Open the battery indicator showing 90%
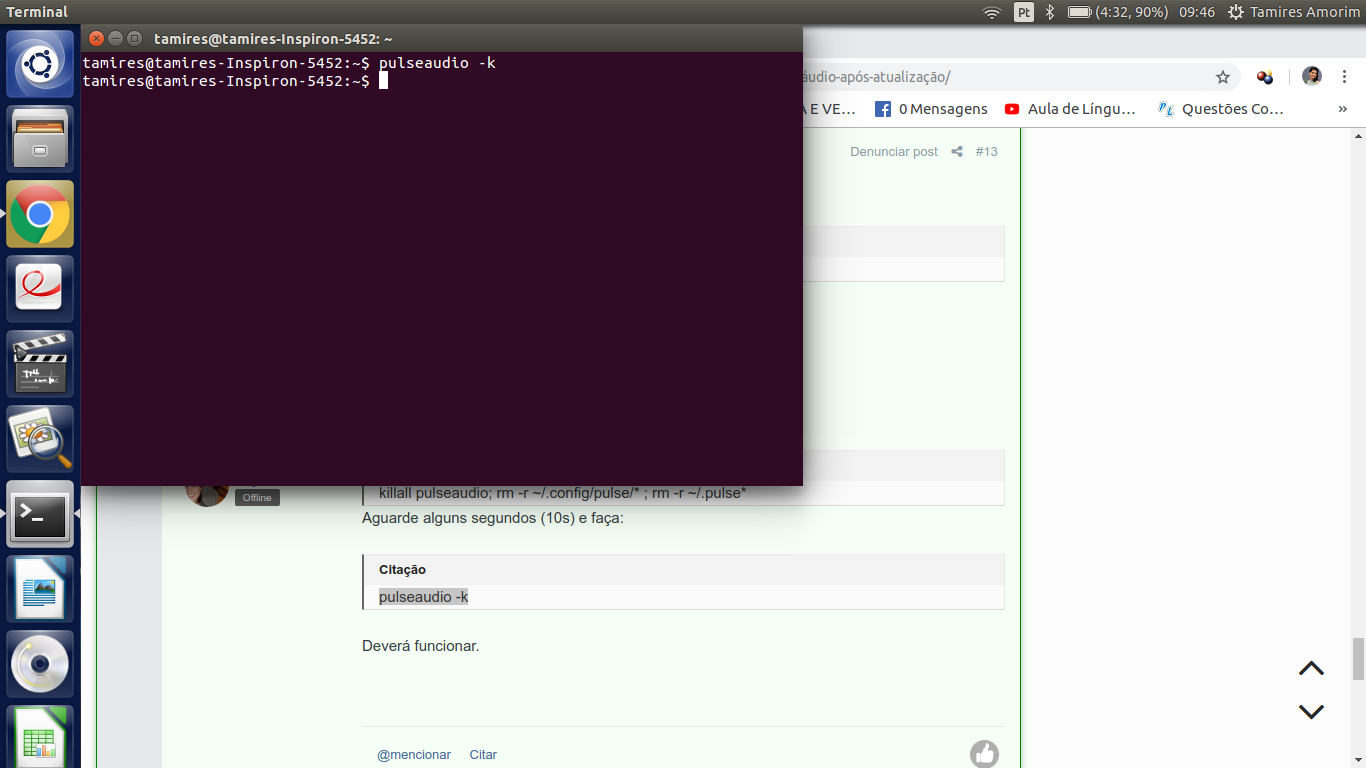 click(x=1118, y=12)
